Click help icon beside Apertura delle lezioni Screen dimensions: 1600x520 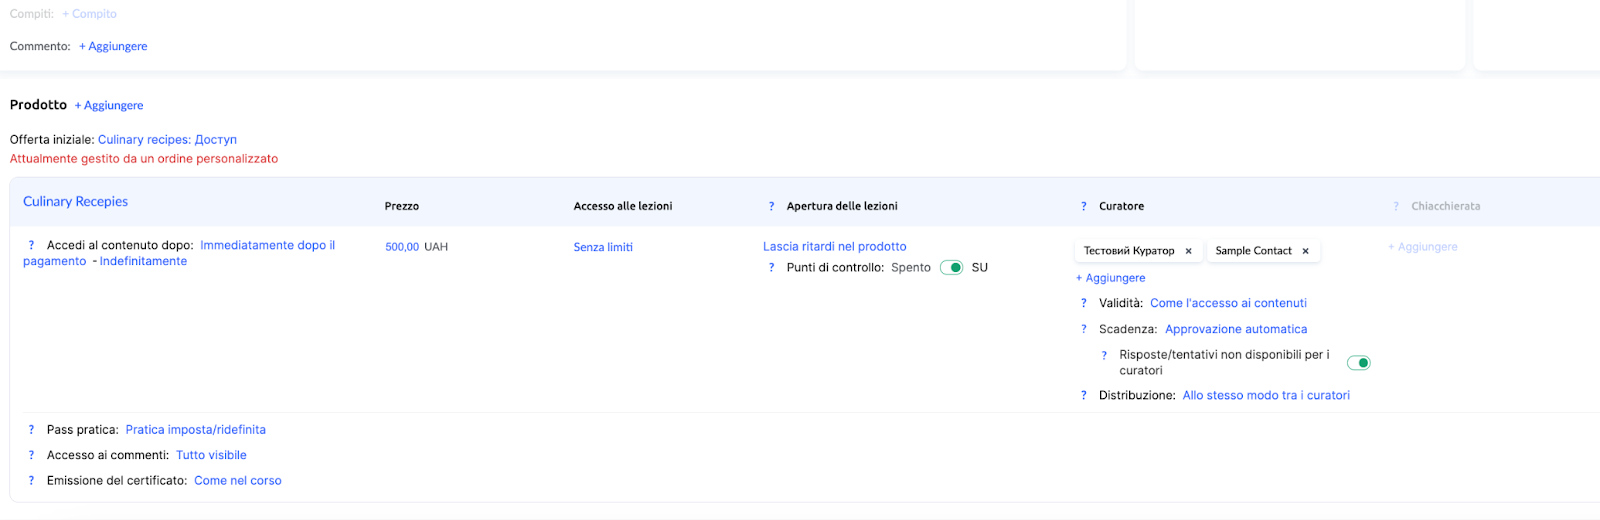click(771, 207)
